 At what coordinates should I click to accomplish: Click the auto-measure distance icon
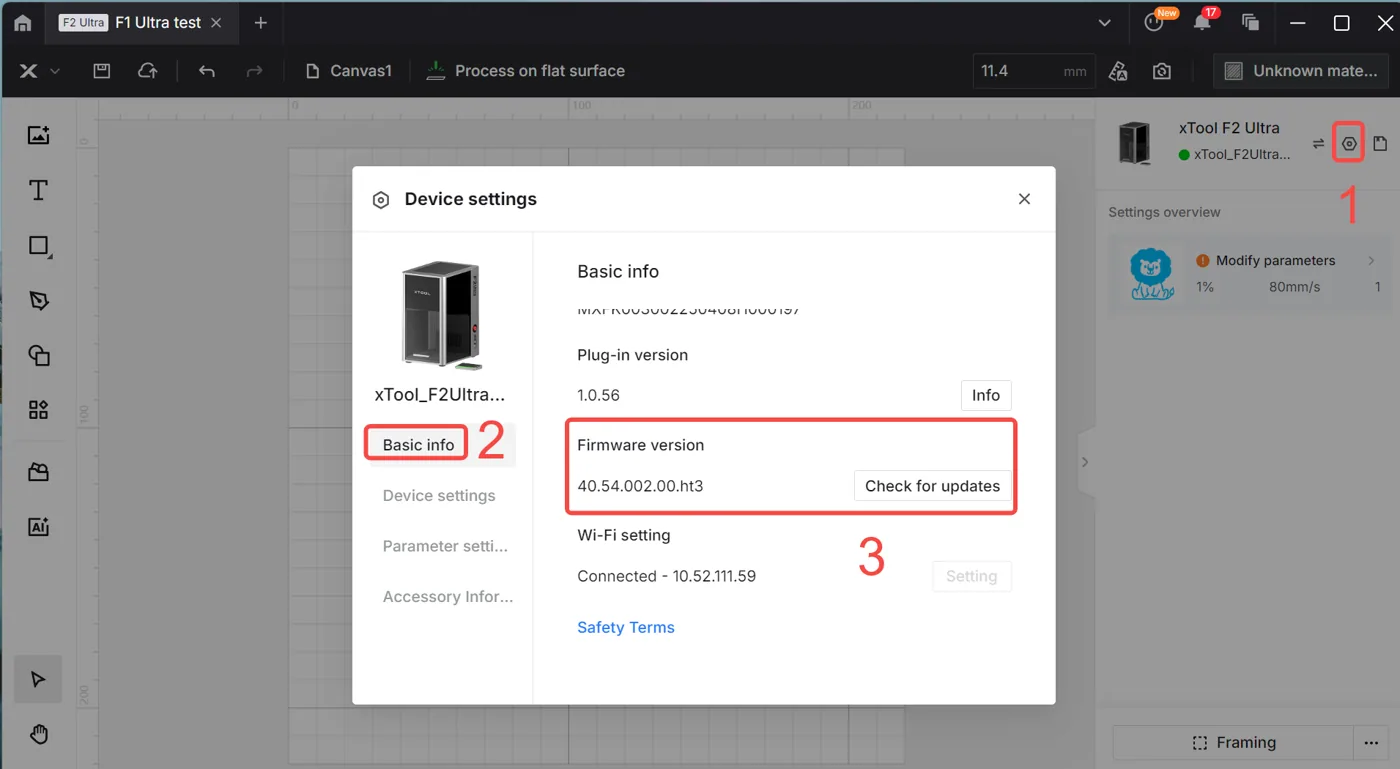(x=1118, y=71)
